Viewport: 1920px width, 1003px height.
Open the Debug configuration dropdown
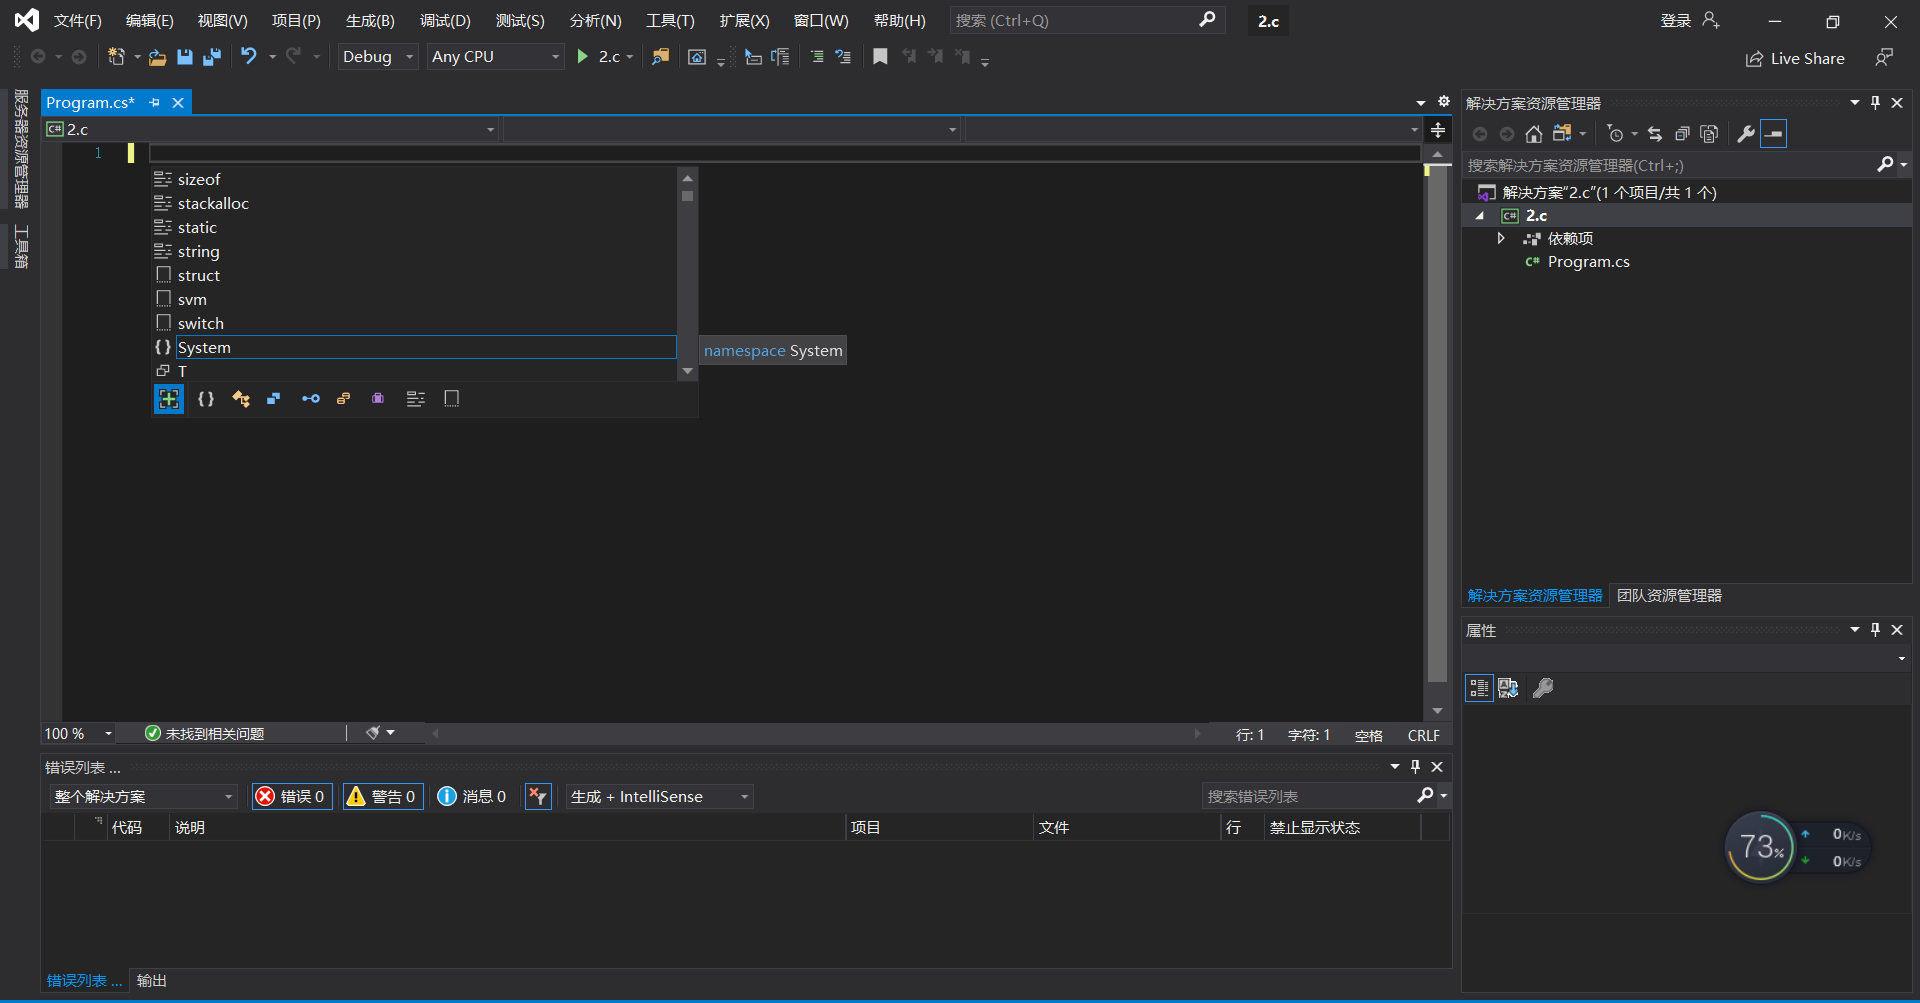point(377,57)
